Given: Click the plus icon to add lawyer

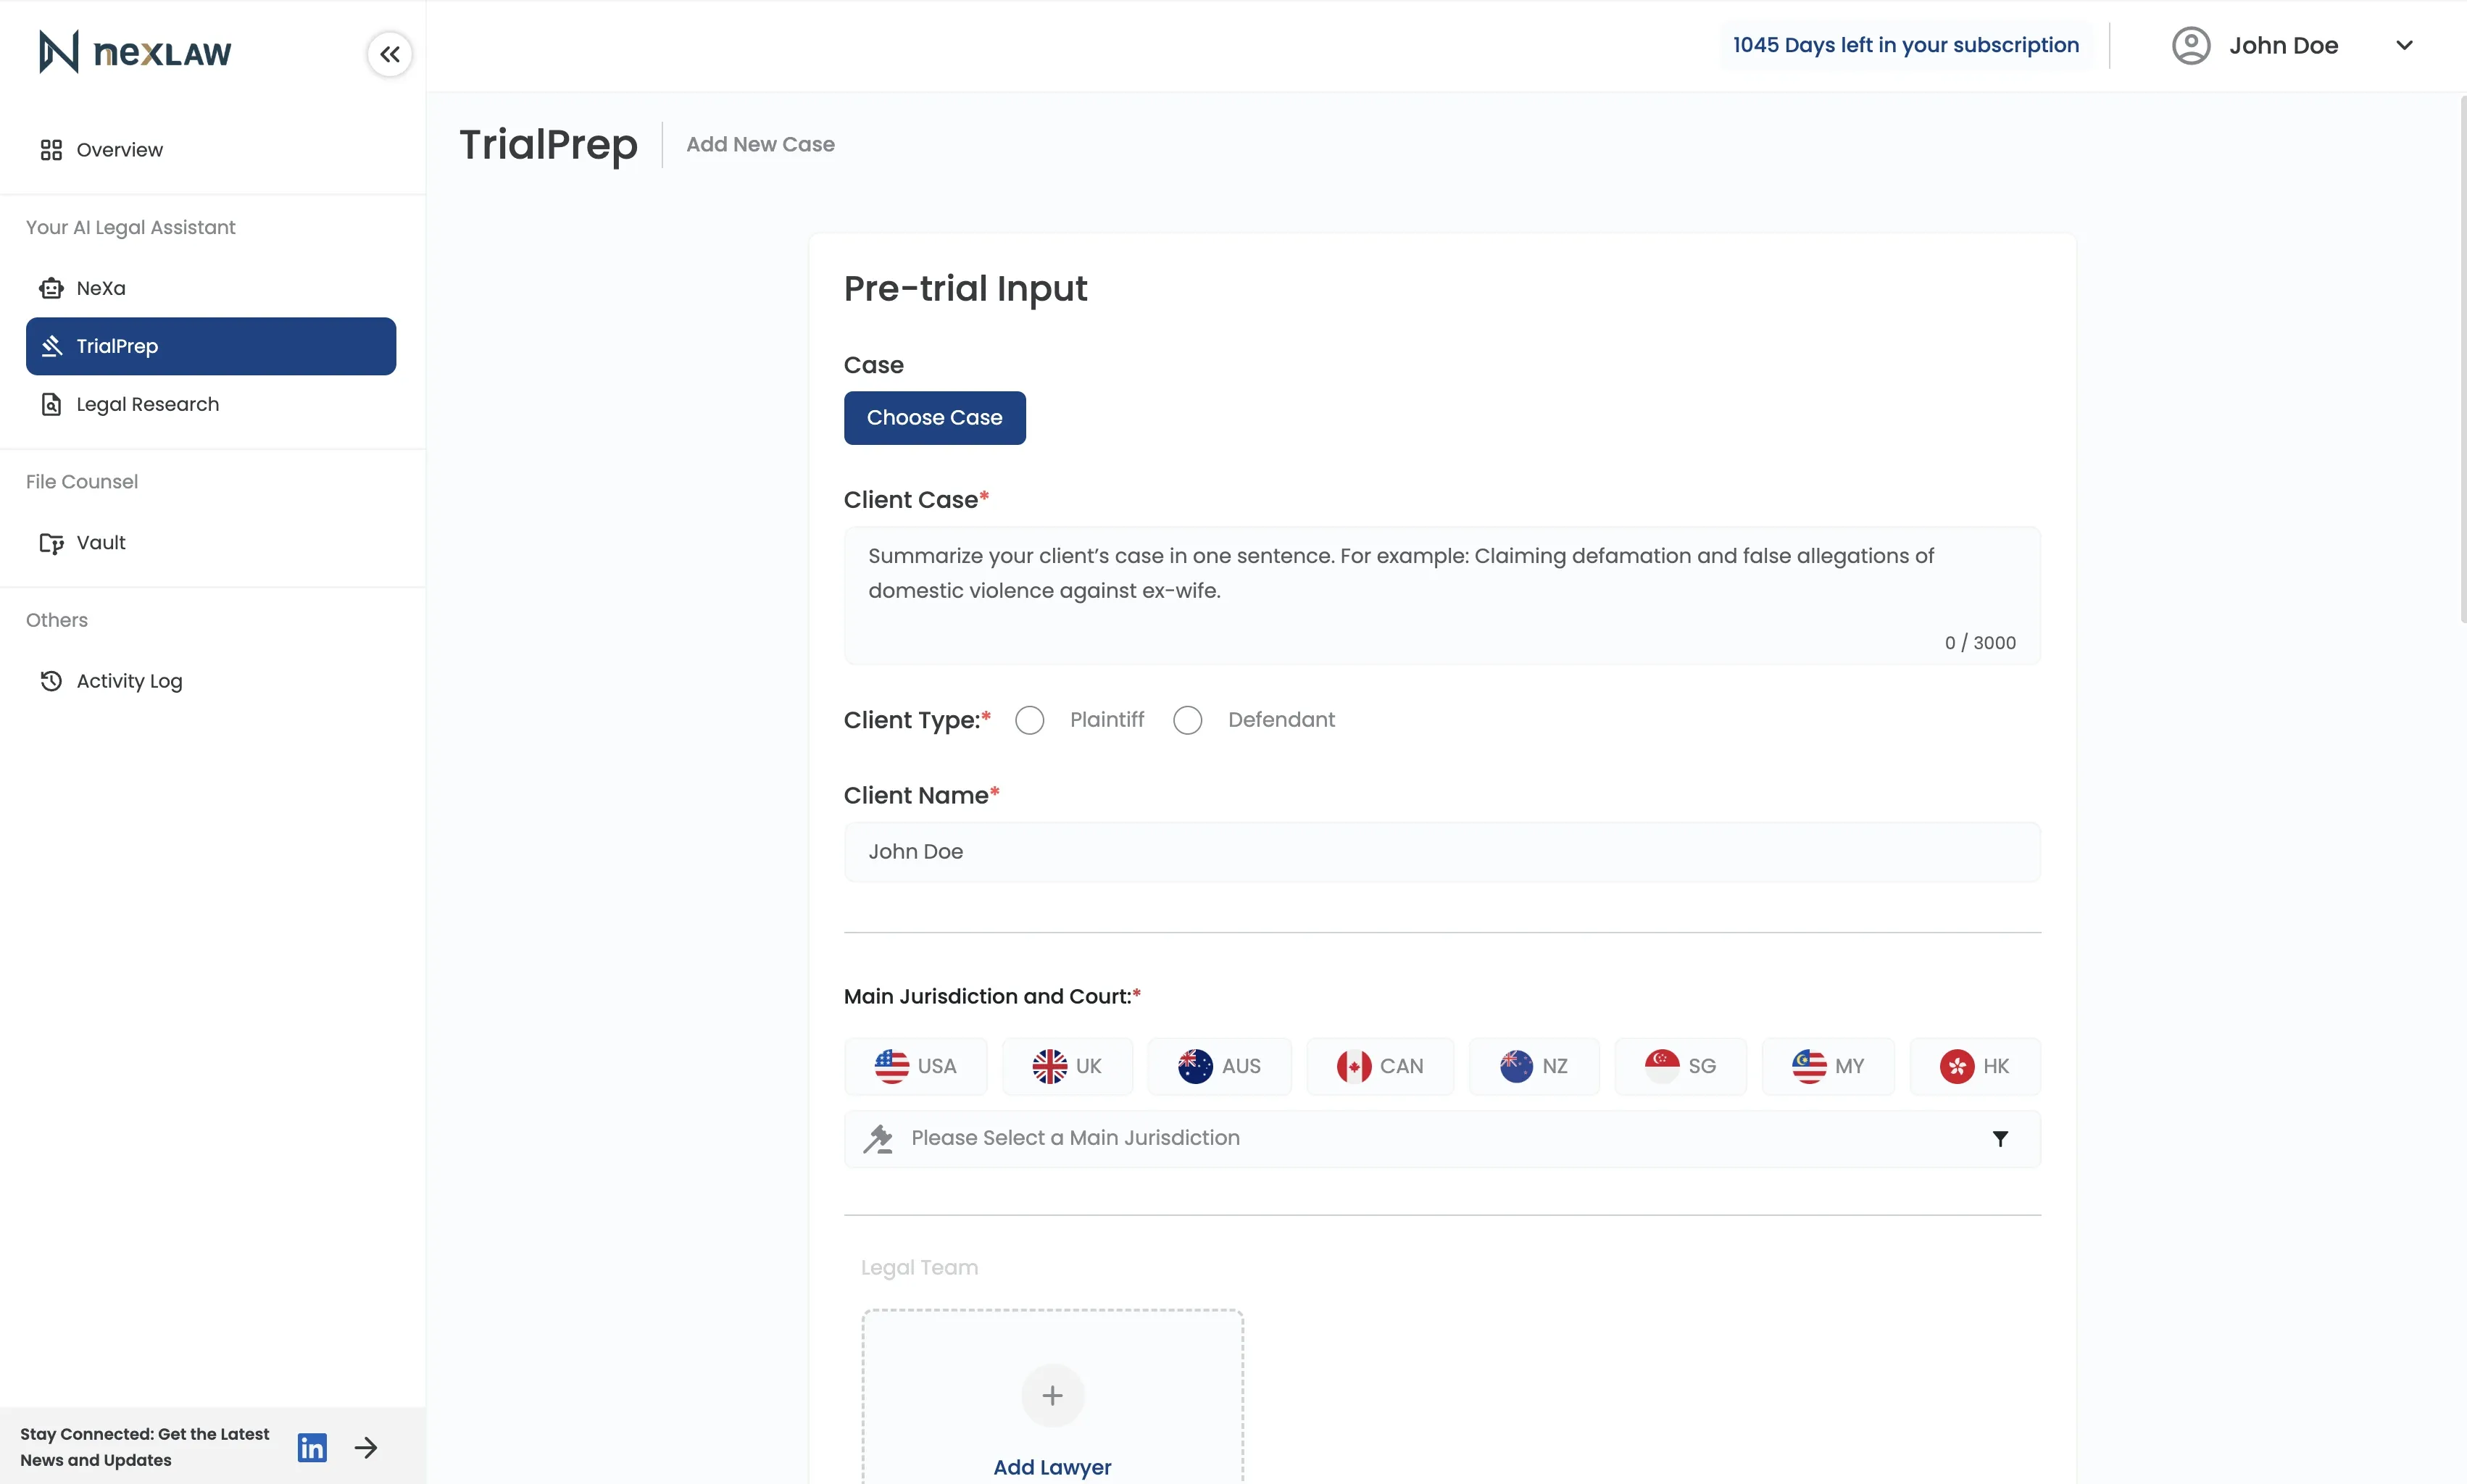Looking at the screenshot, I should [x=1052, y=1395].
